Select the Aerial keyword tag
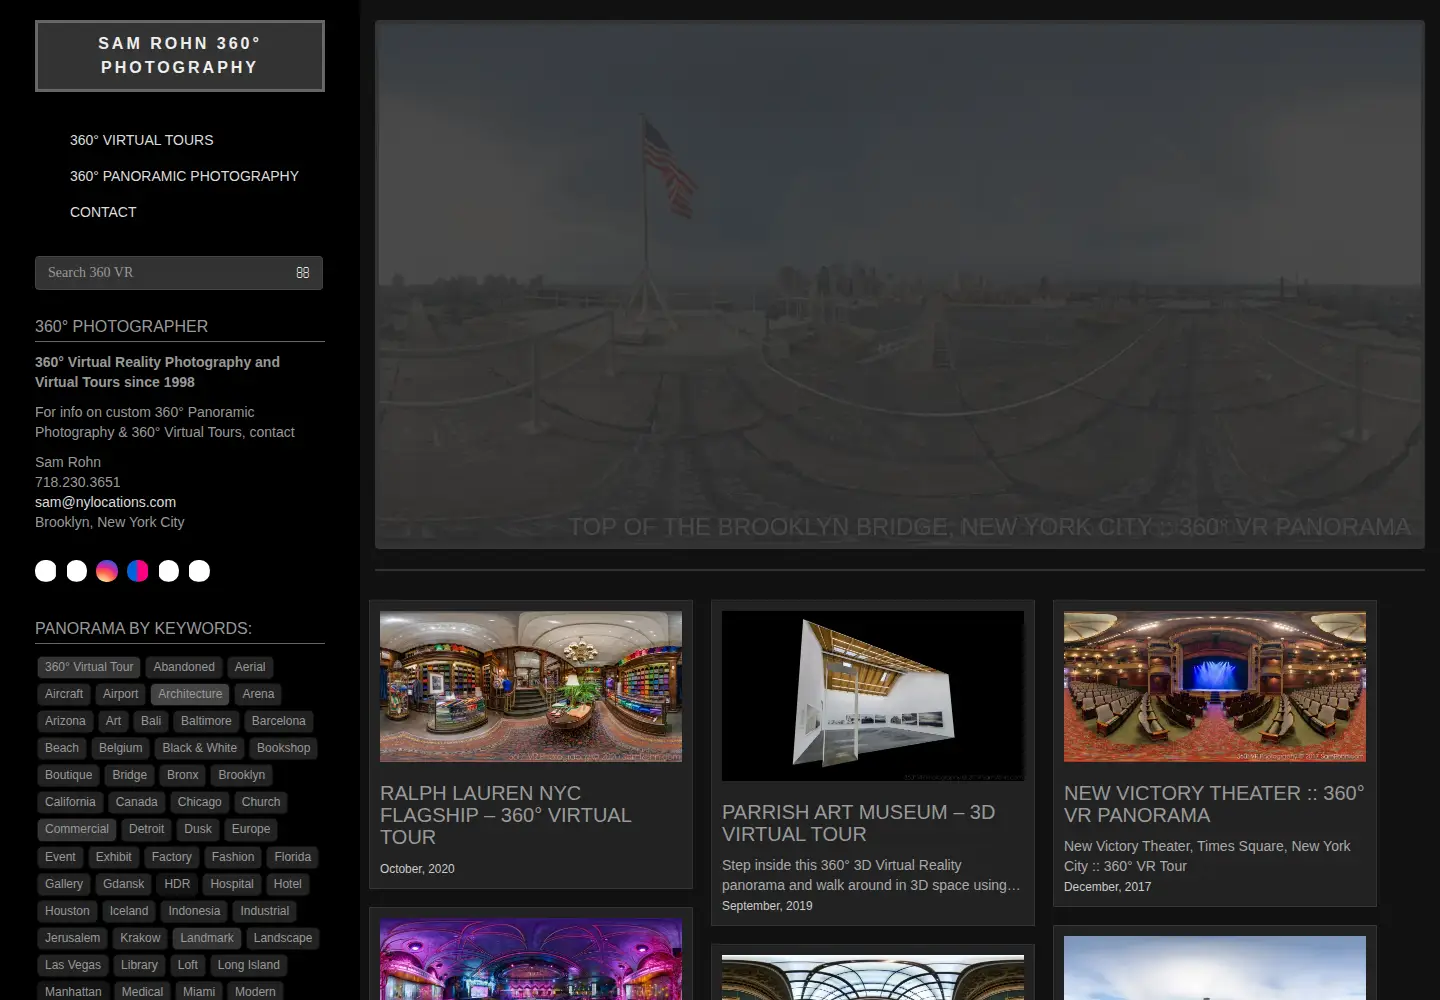Viewport: 1440px width, 1000px height. click(250, 667)
